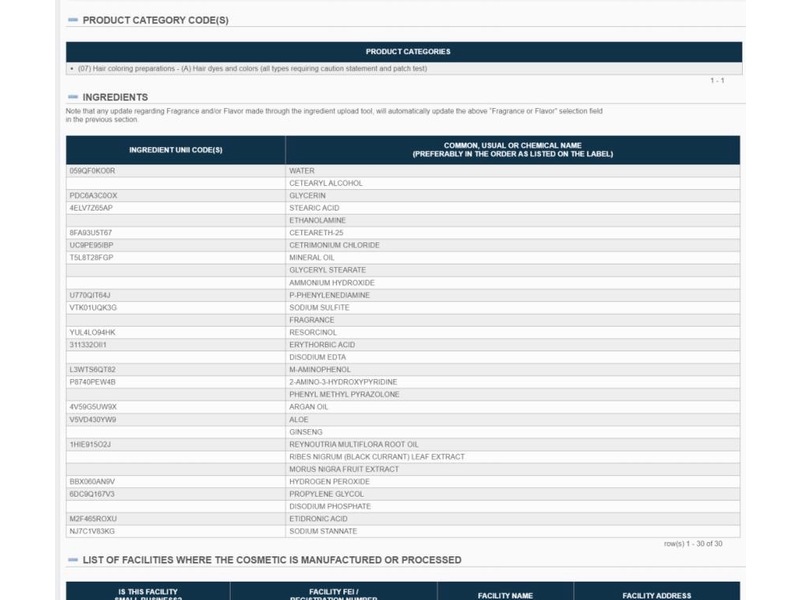Screen dimensions: 800x600
Task: Click UNII code VTK01UQK3G
Action: pyautogui.click(x=93, y=308)
